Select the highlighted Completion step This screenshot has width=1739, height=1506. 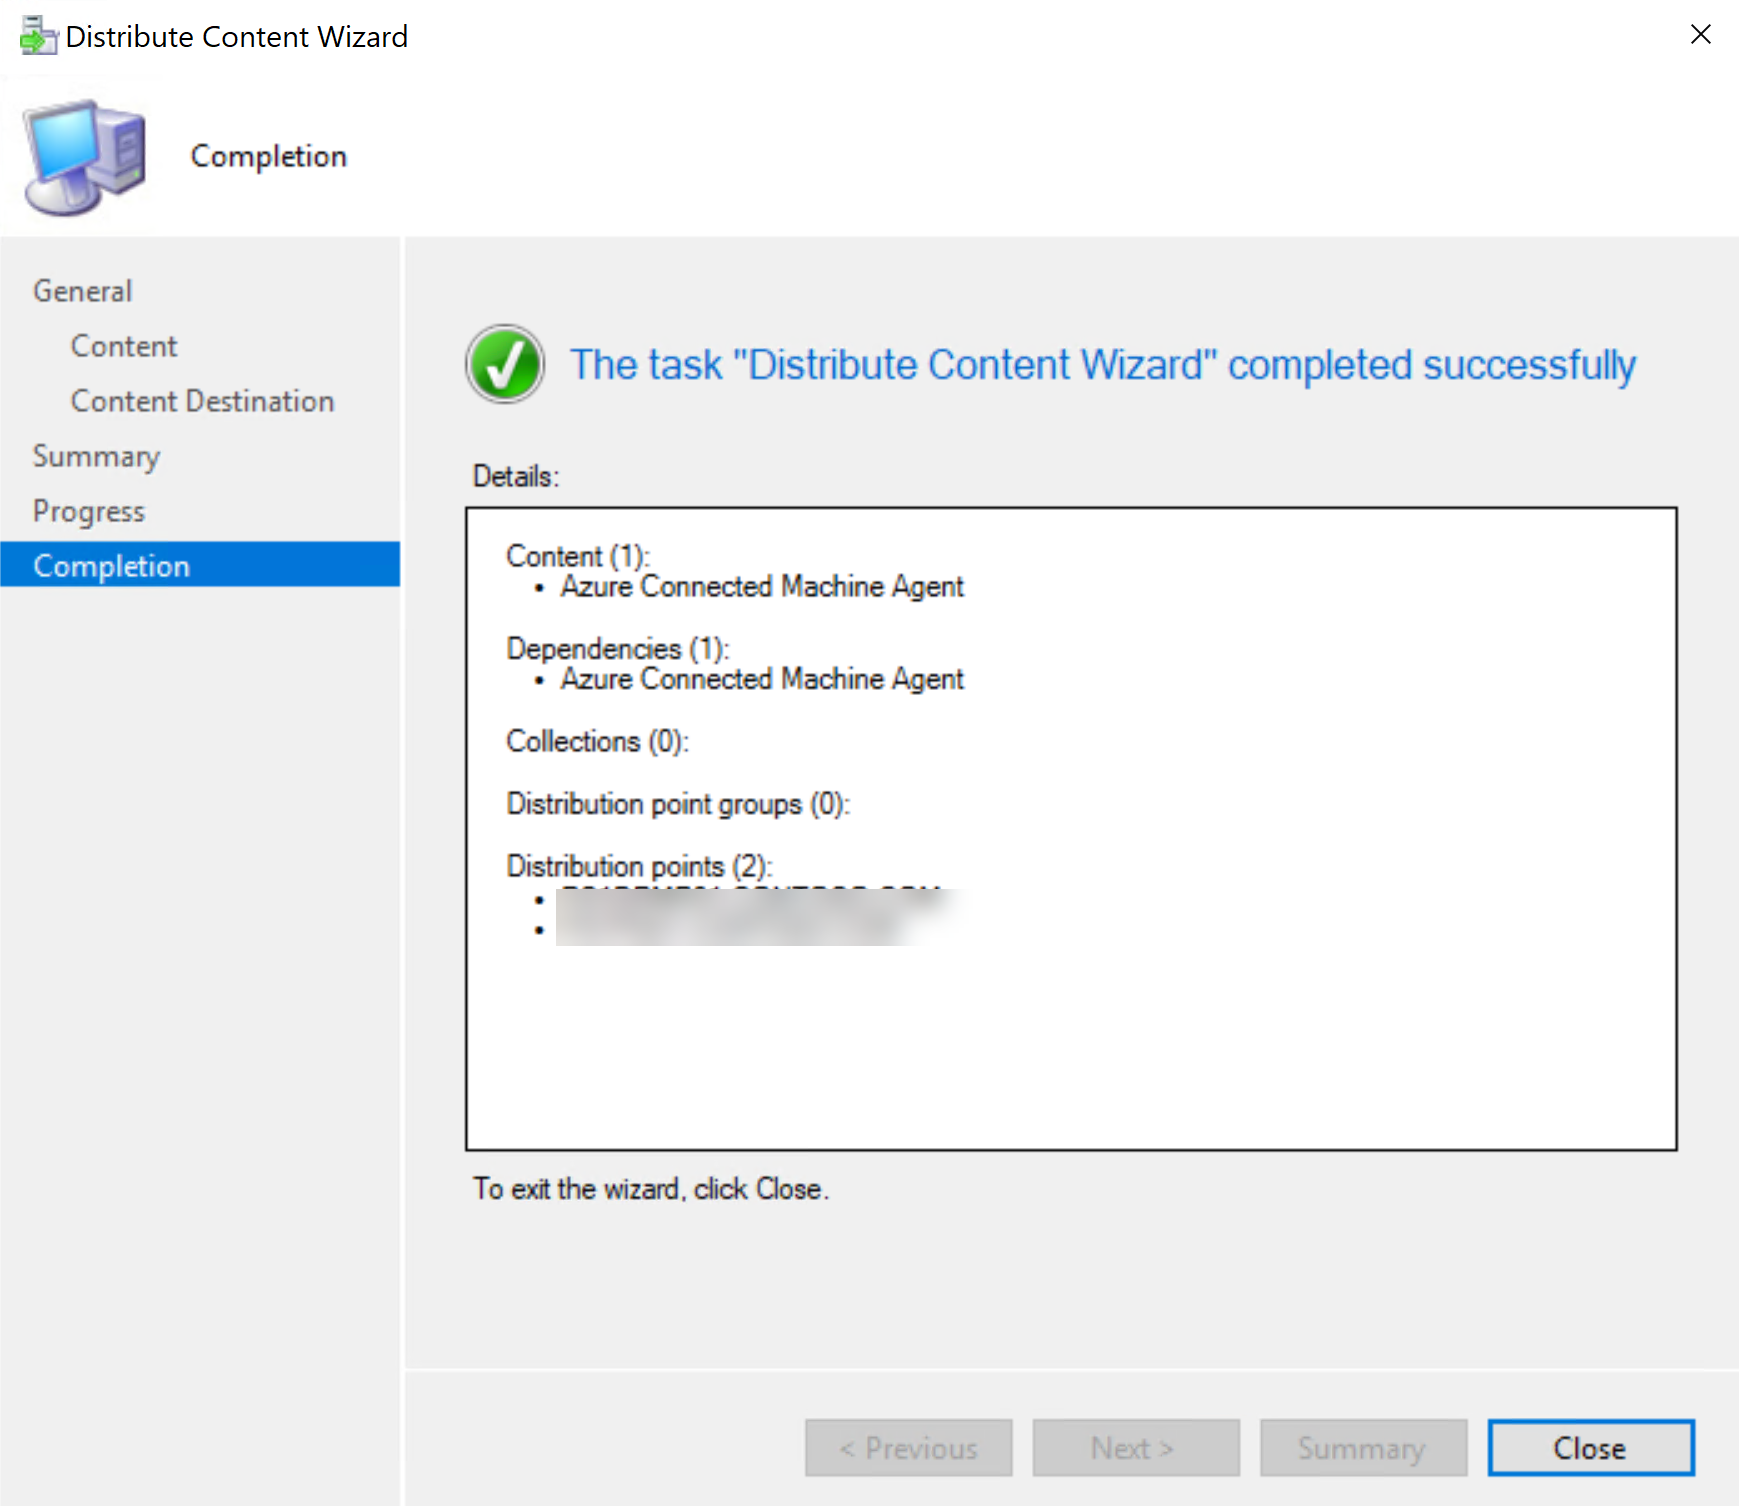coord(200,565)
